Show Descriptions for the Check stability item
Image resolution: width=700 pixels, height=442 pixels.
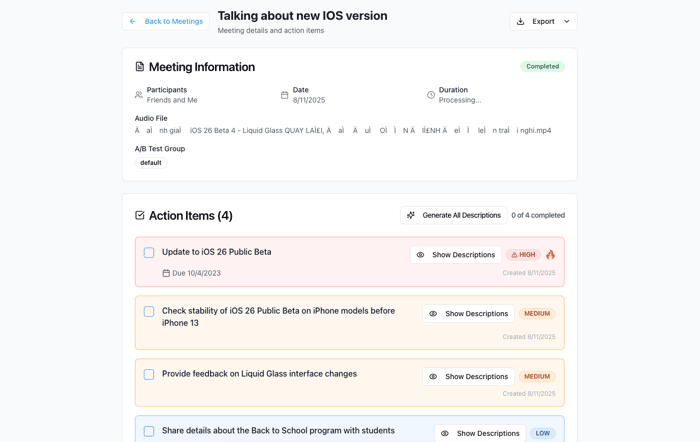coord(468,314)
